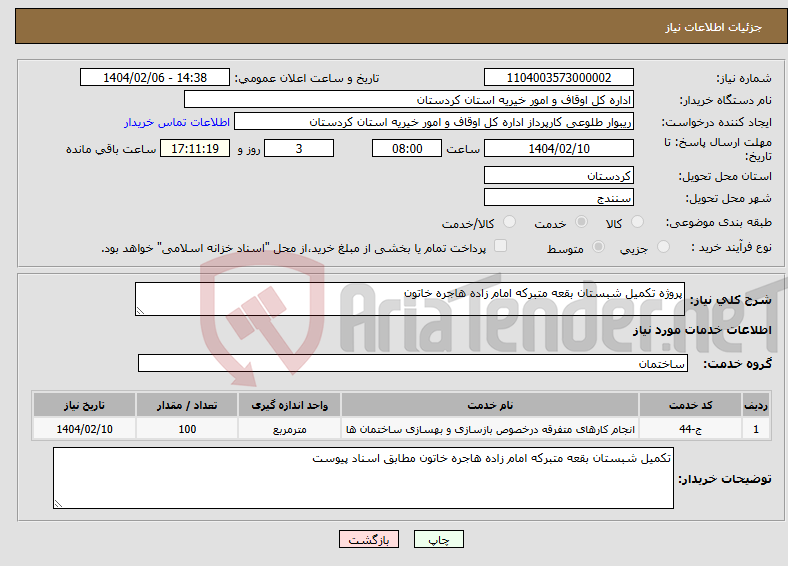Screen dimensions: 788x566
Task: Click the ساعت باقی مانده label
Action: coord(111,149)
